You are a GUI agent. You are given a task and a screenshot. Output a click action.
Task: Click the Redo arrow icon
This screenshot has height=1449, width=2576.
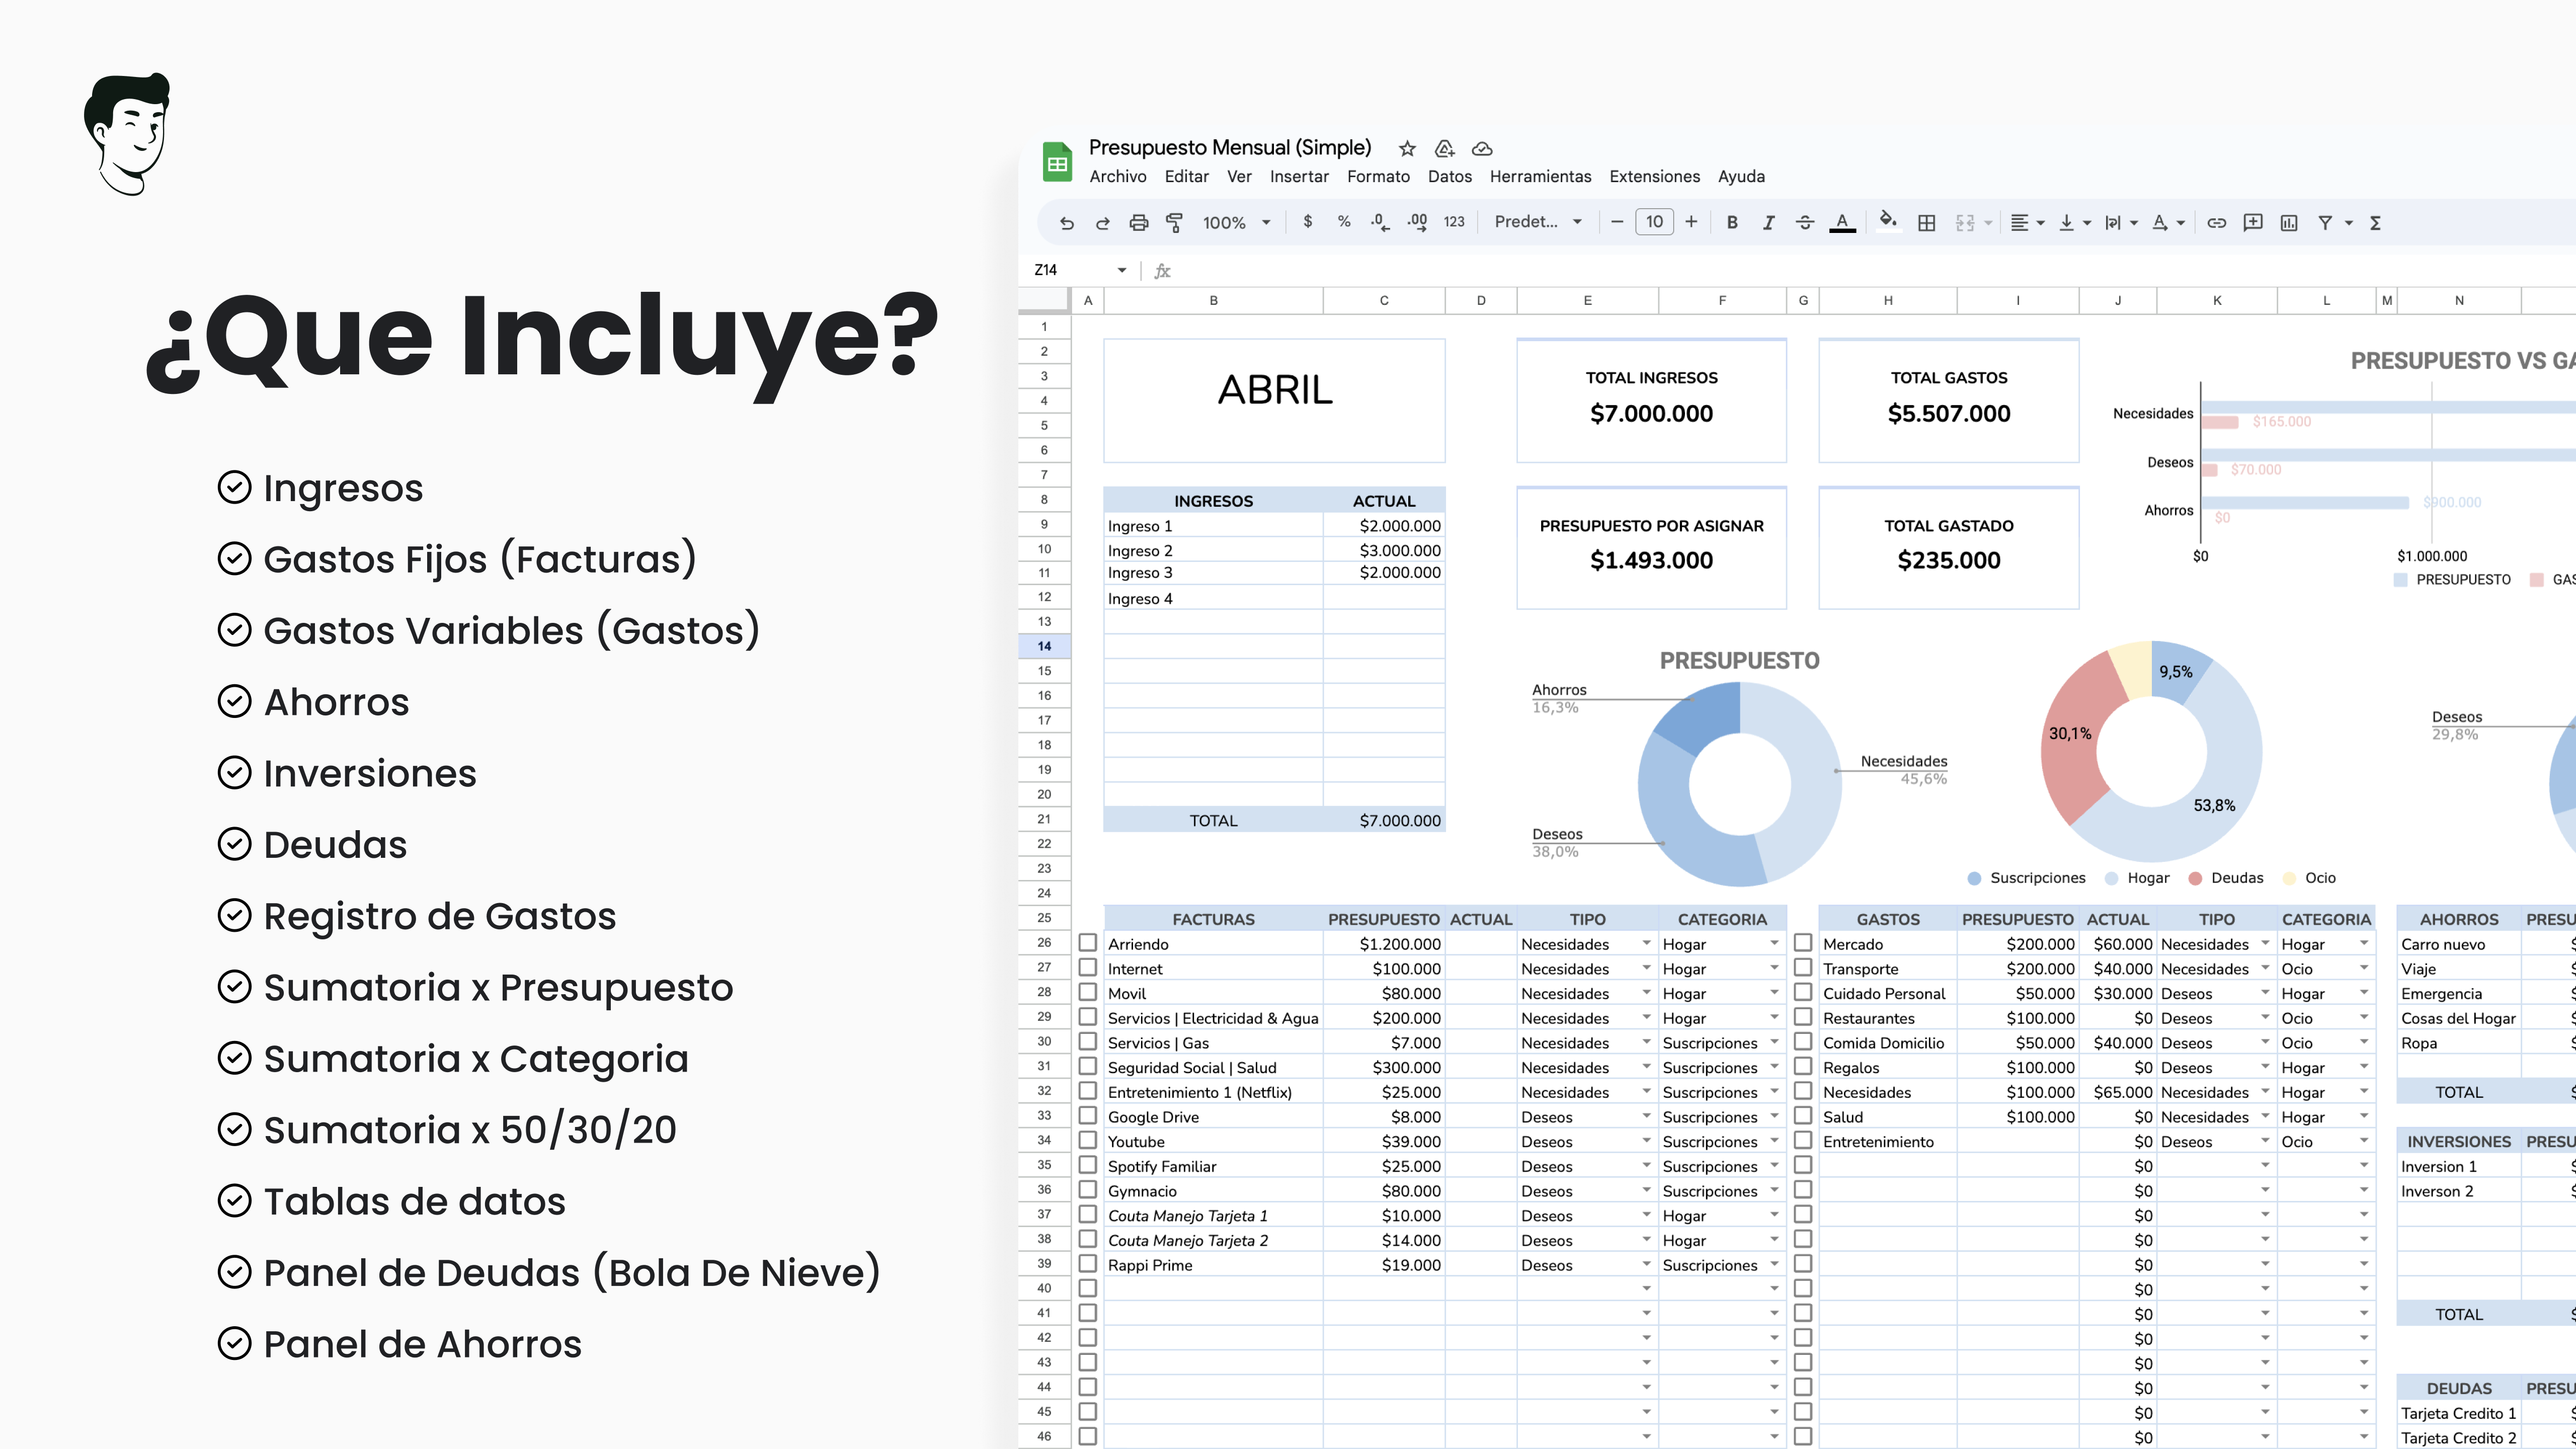[x=1102, y=223]
